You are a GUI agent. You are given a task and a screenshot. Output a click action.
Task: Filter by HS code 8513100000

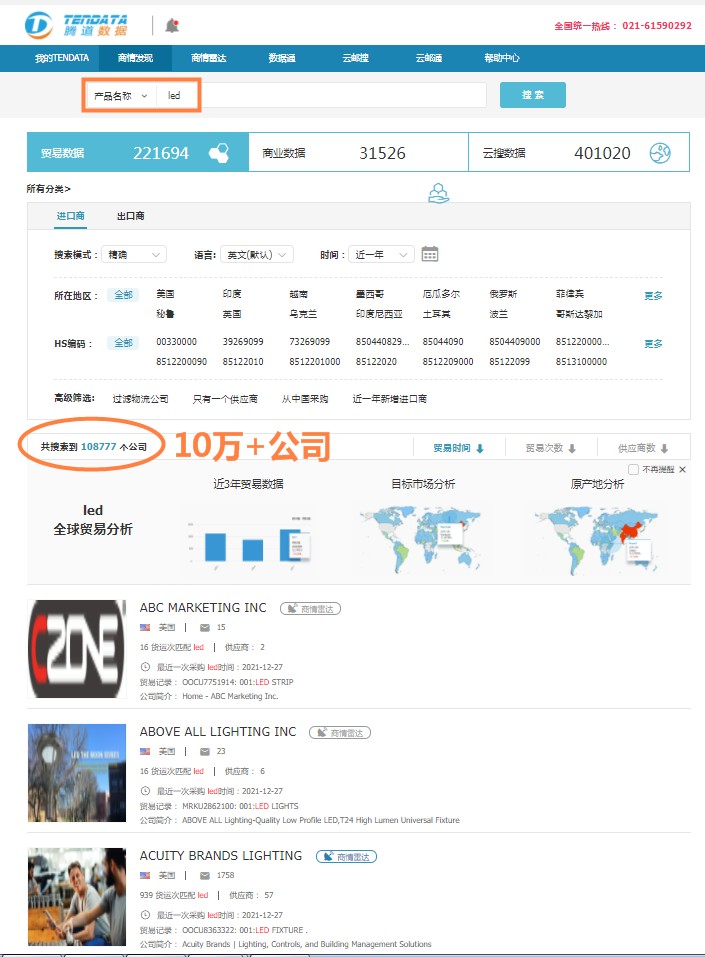click(581, 362)
